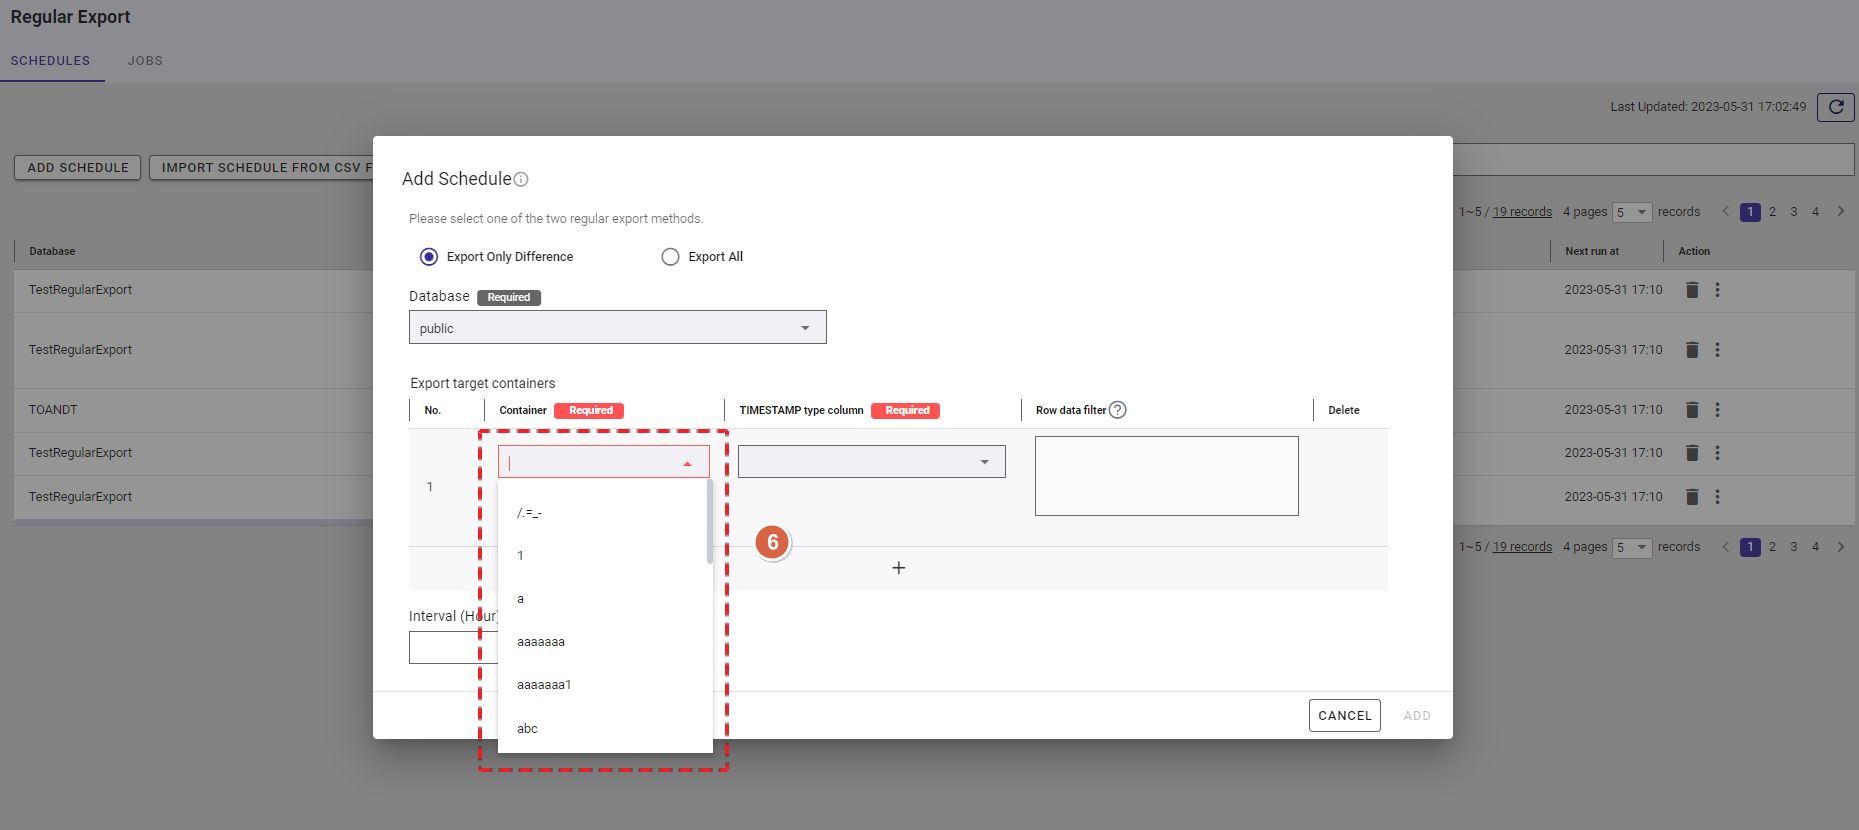Click the refresh icon next to Last Updated
Screen dimensions: 1859x830
[1835, 107]
